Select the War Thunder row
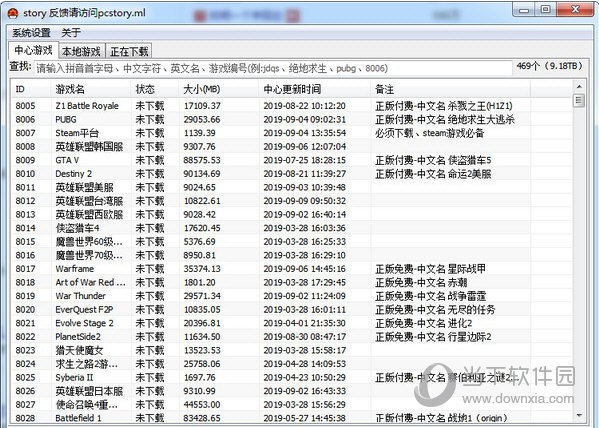Viewport: 599px width, 428px height. [292, 296]
